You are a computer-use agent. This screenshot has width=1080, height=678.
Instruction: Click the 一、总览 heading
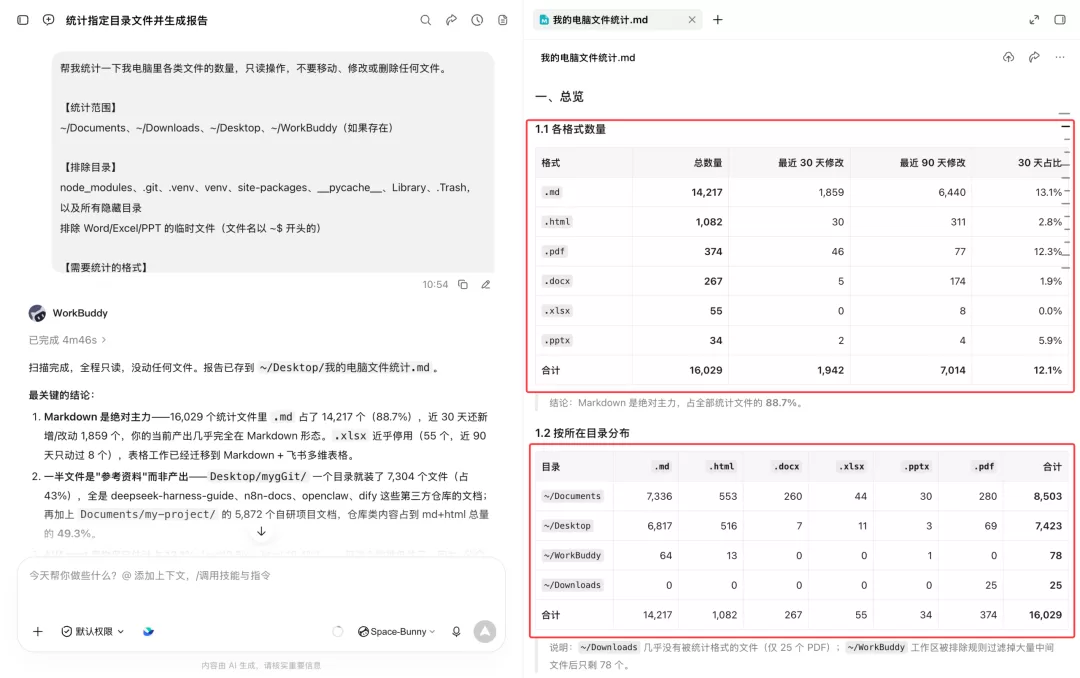point(559,96)
